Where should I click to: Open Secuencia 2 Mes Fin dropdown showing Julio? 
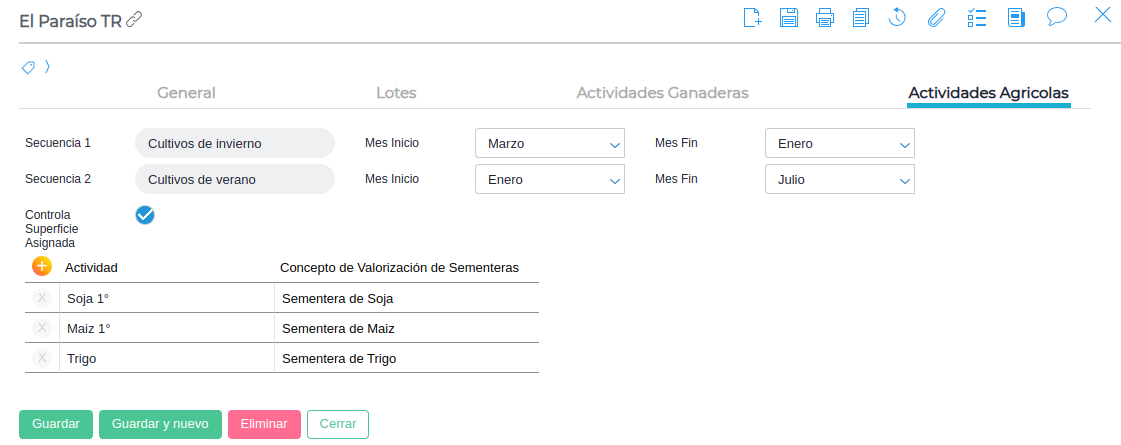[839, 180]
